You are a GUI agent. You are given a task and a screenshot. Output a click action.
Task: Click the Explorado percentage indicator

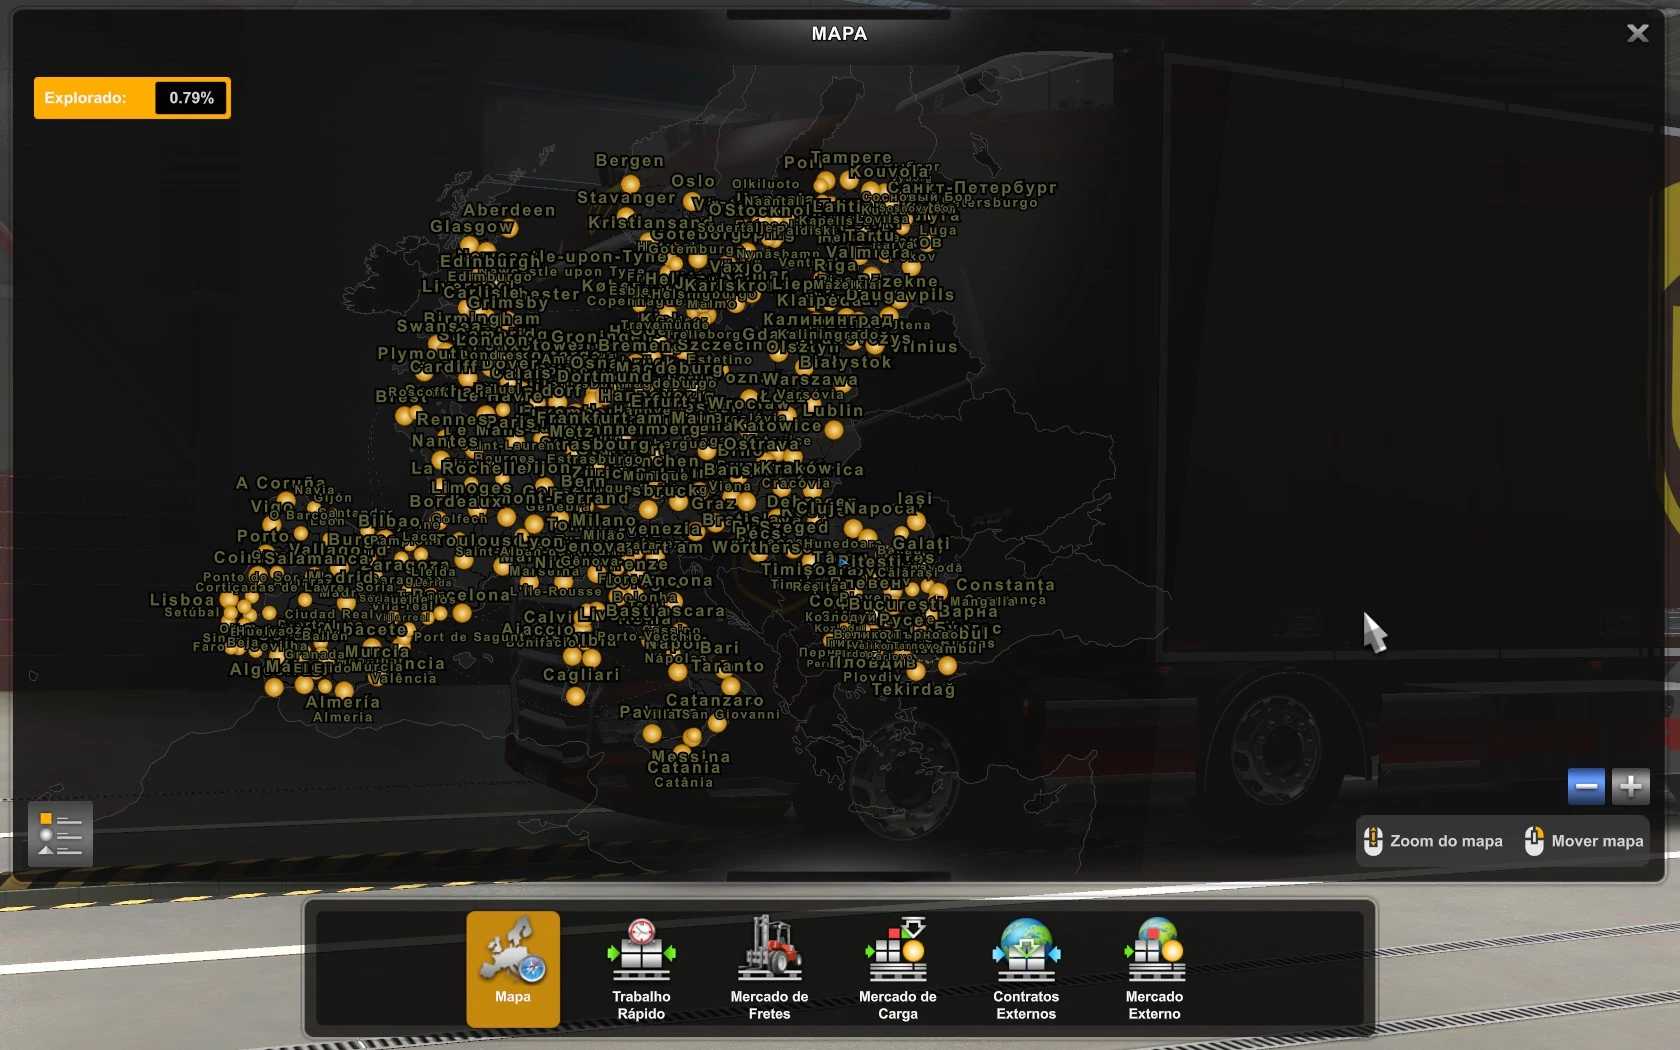coord(132,98)
